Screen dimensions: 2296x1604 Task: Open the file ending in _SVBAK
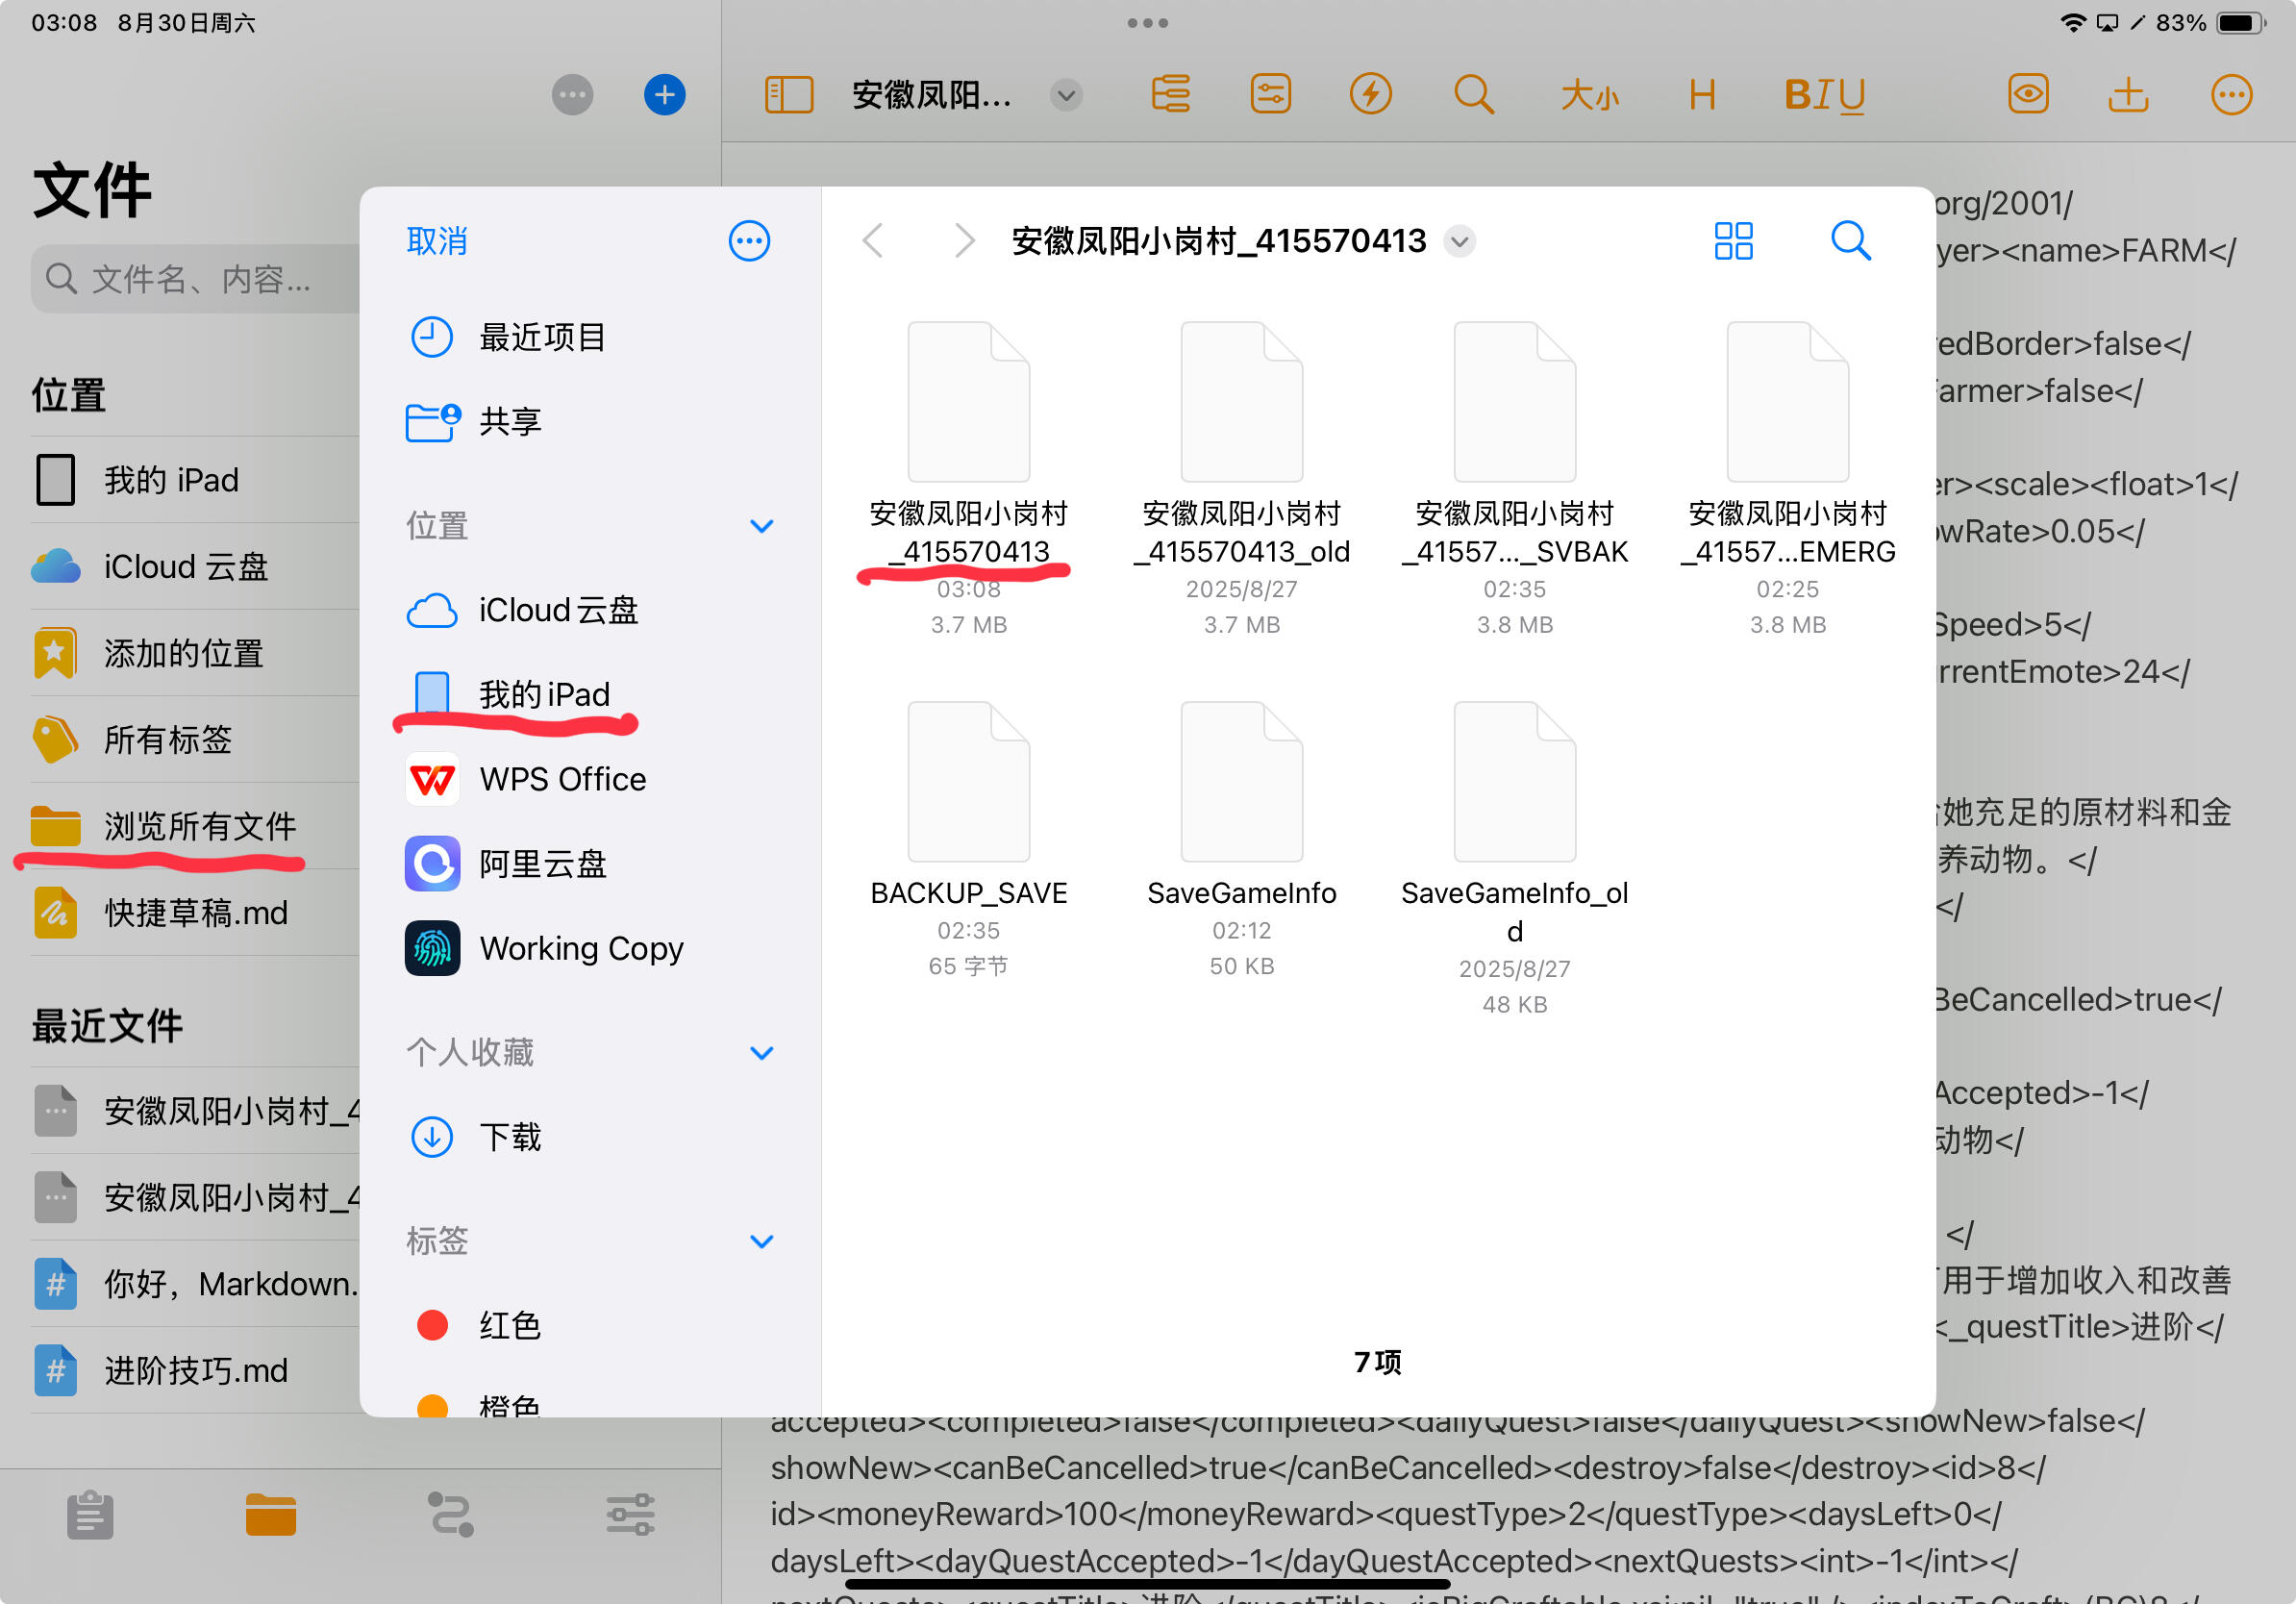point(1514,479)
